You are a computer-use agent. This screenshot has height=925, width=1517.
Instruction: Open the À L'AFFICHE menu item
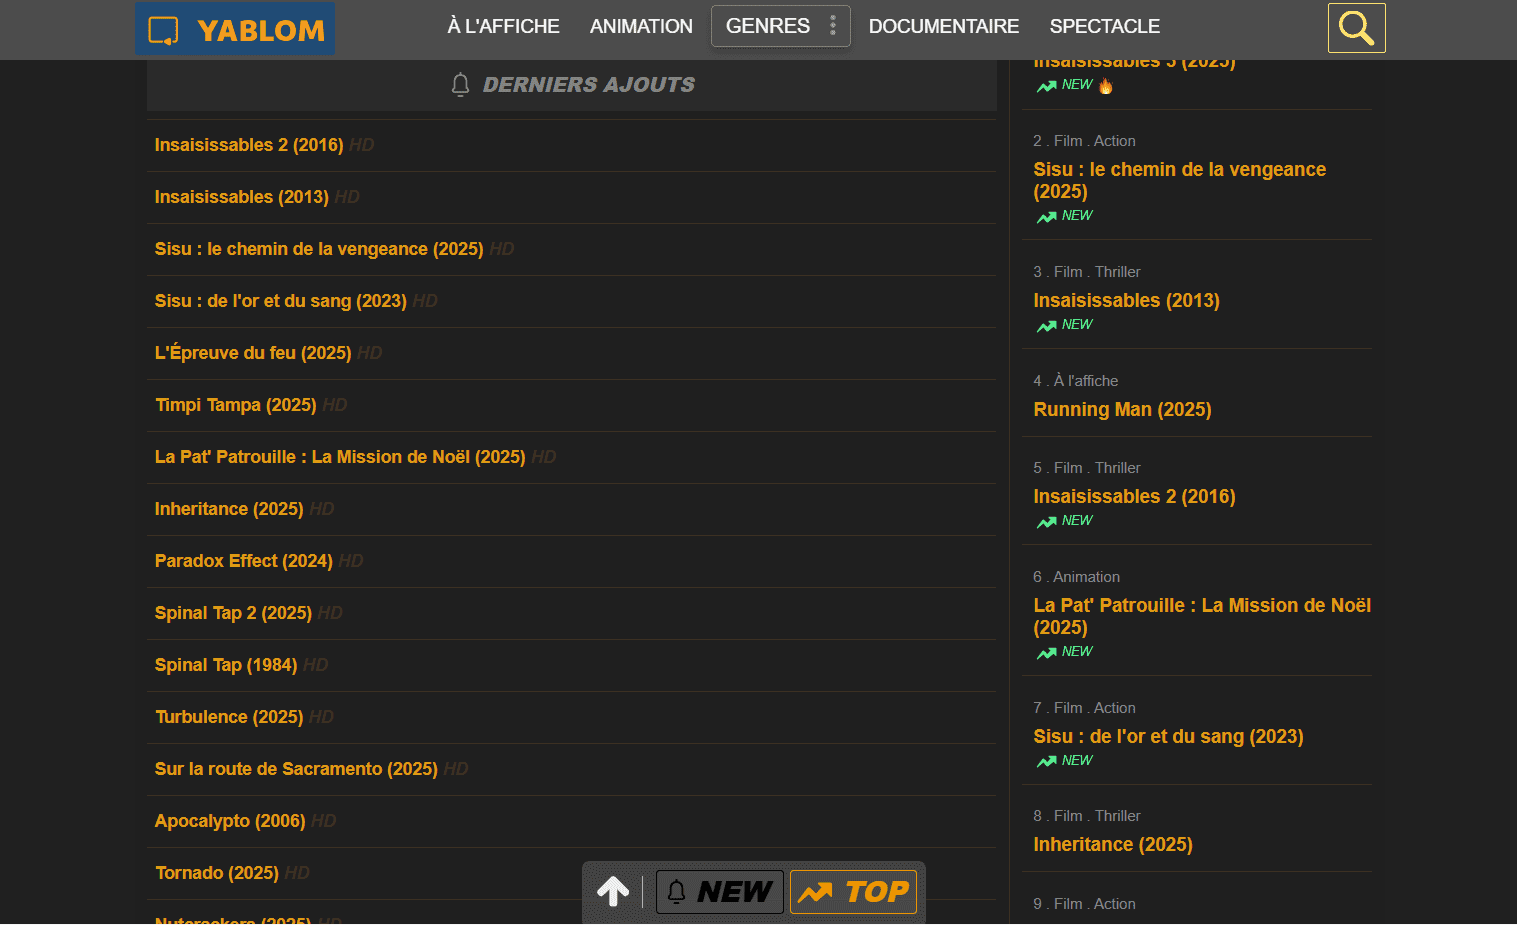click(503, 26)
